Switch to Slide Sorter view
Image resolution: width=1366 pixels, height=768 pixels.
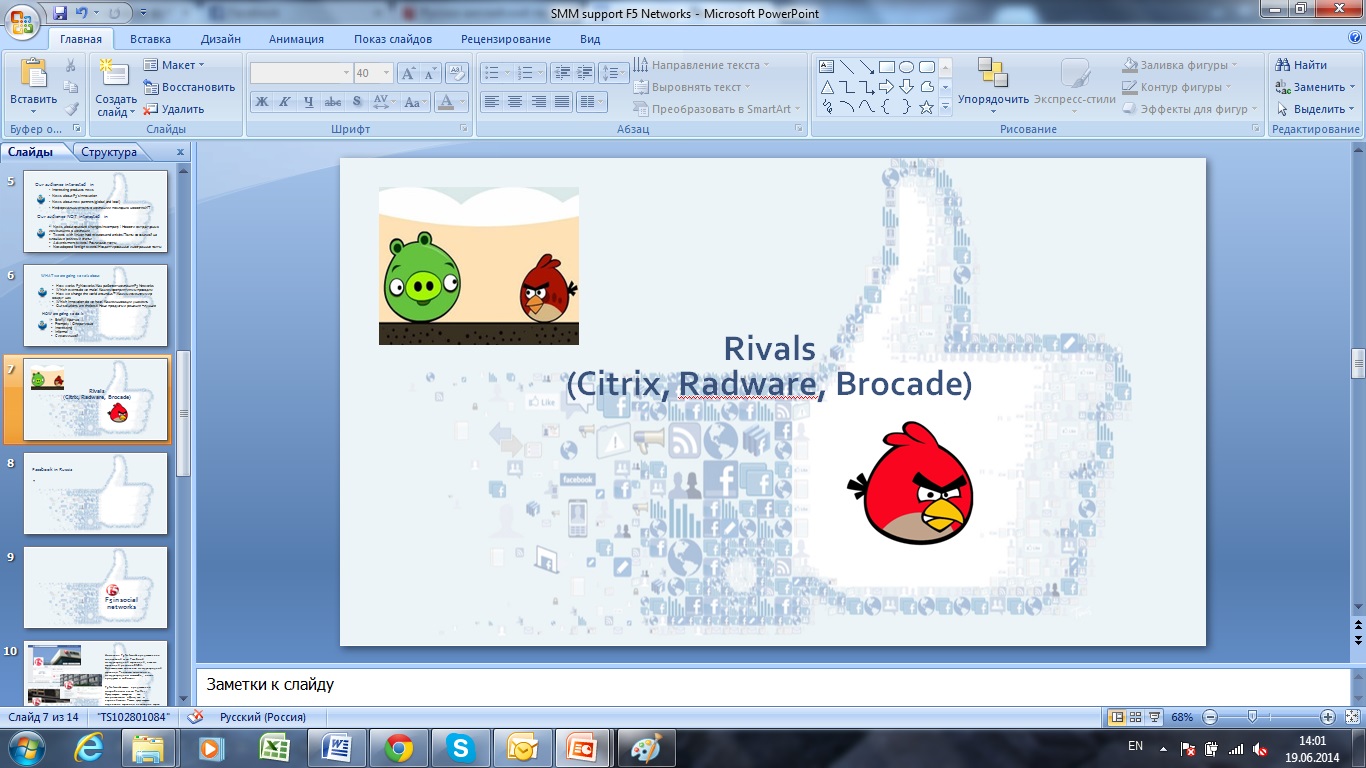tap(1136, 717)
